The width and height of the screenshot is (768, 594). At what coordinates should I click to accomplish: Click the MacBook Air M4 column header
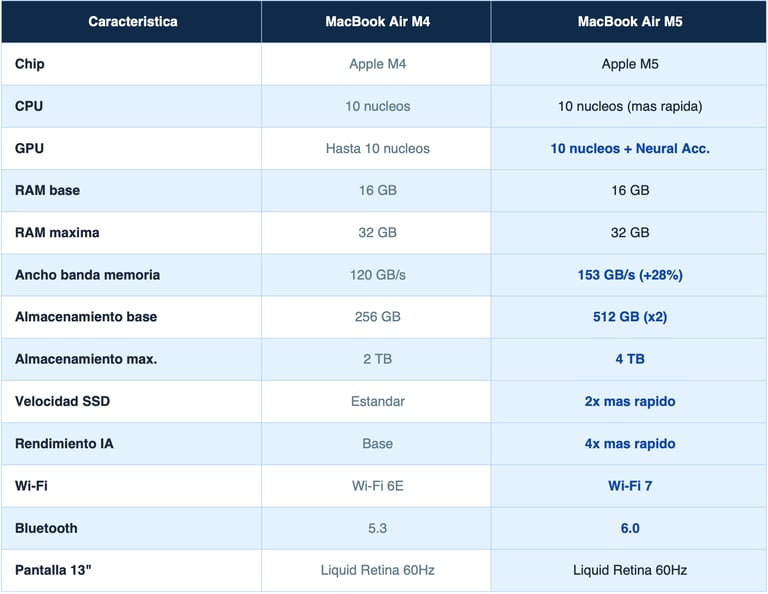377,21
